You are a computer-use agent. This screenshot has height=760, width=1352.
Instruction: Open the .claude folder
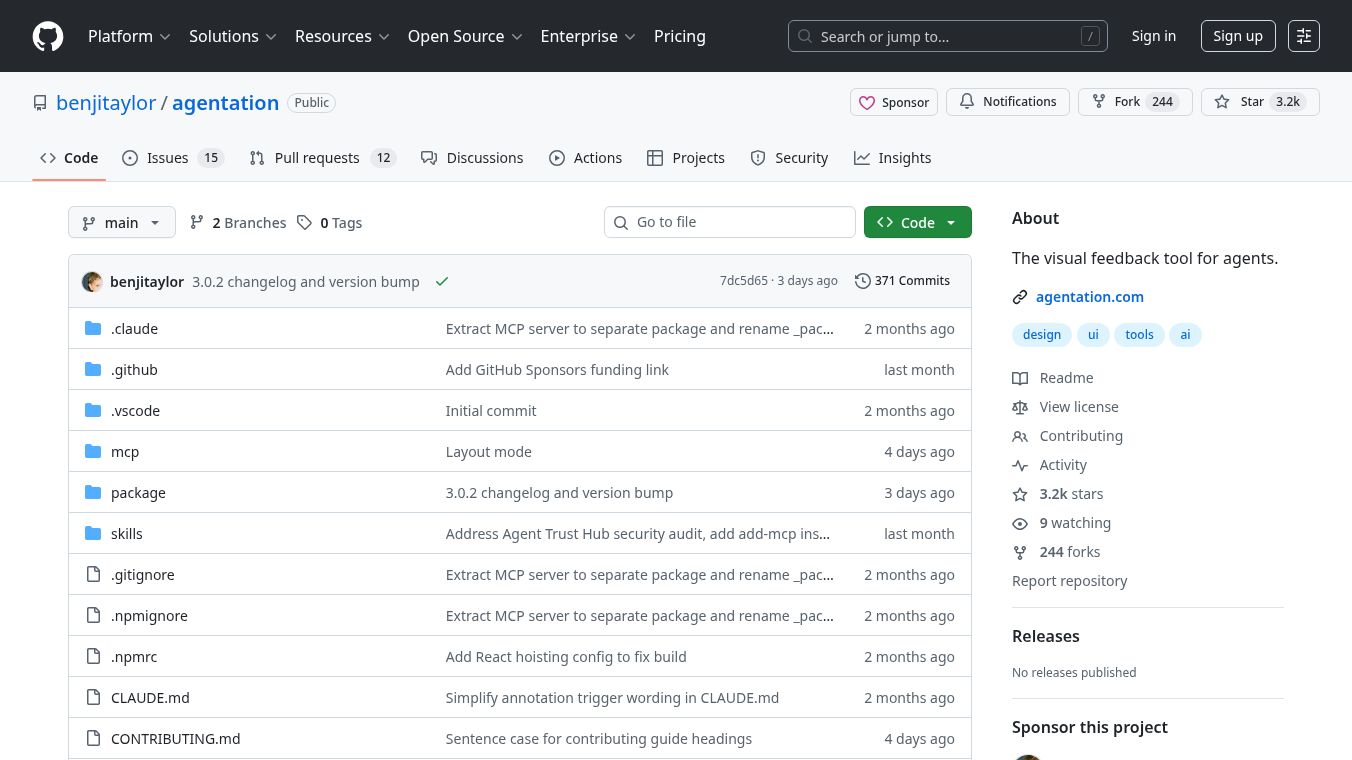134,329
